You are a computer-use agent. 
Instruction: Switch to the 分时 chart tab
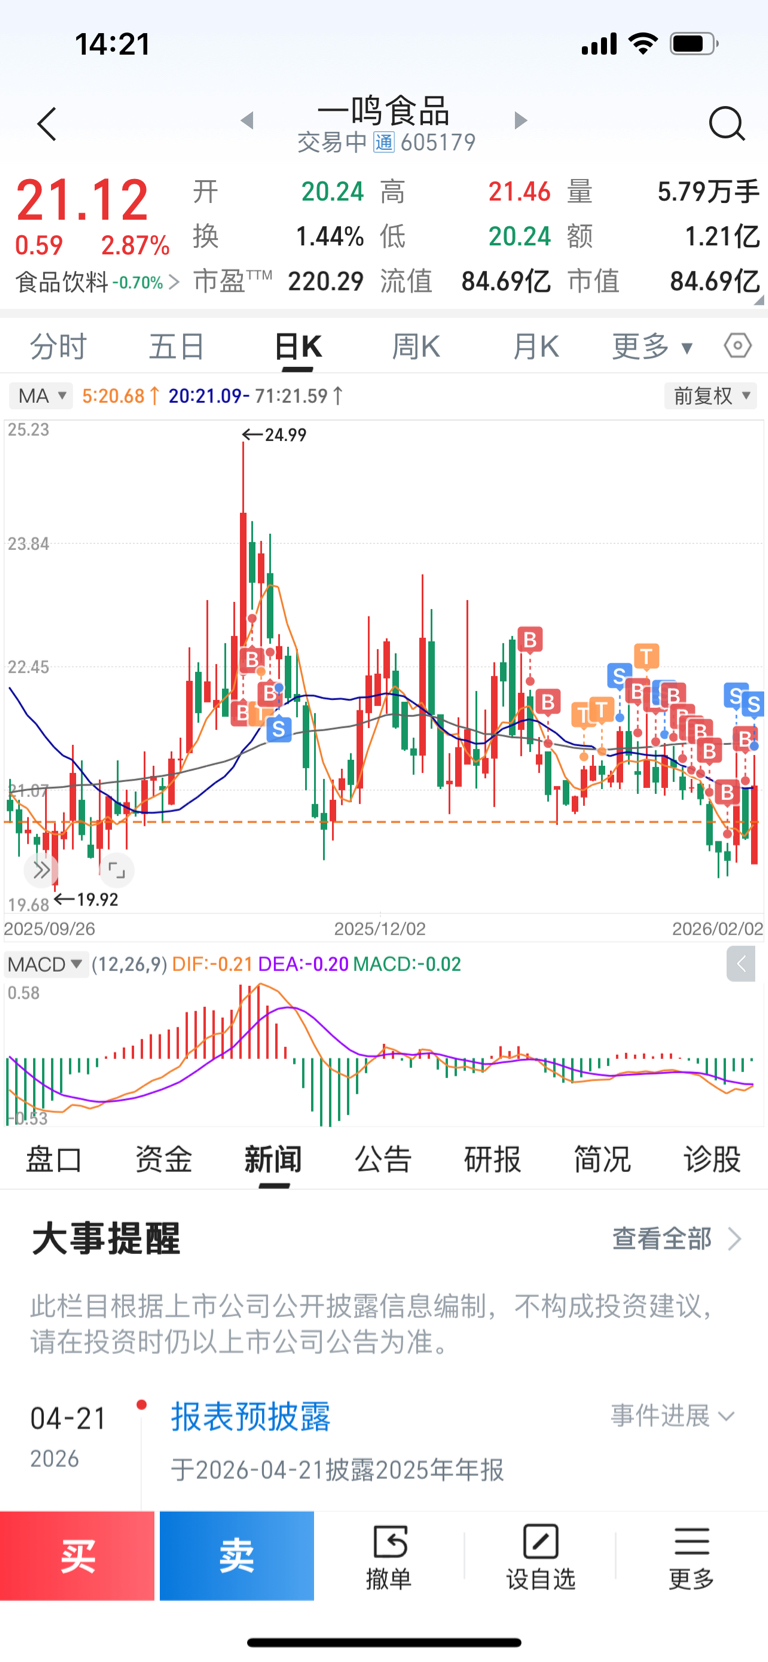click(58, 346)
